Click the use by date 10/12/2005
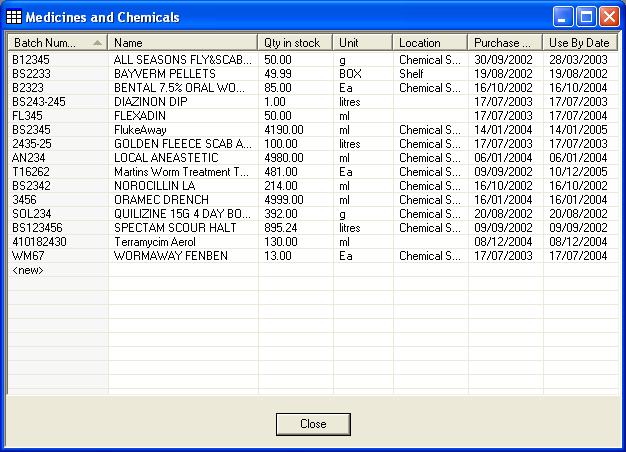Screen dimensions: 626x452 pos(580,172)
